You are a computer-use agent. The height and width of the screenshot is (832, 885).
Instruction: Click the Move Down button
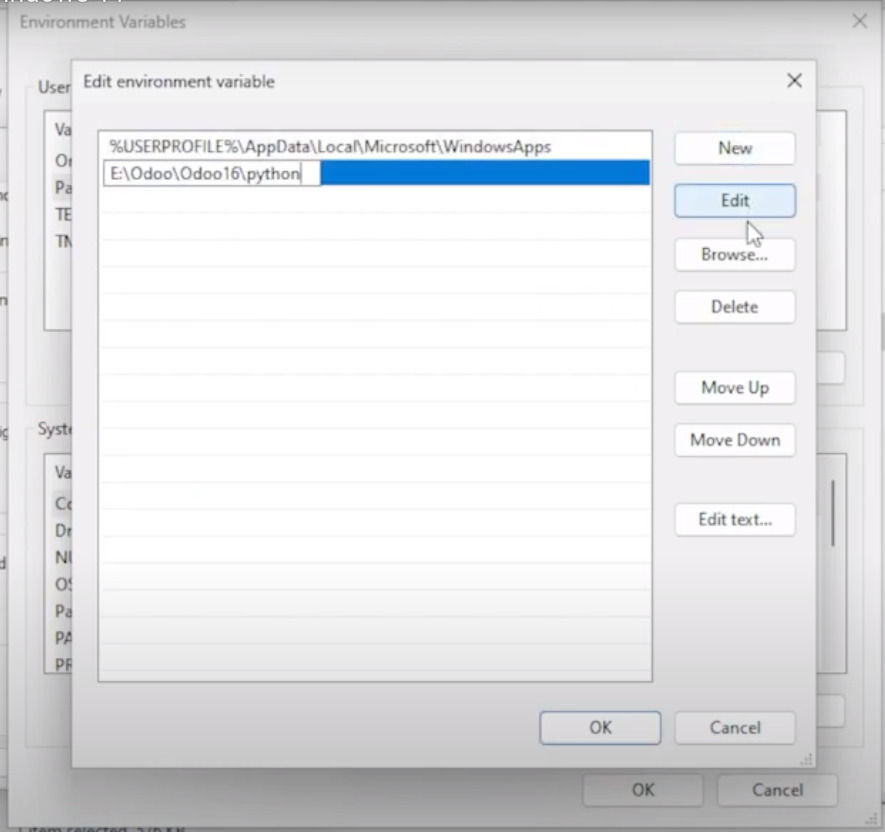734,440
